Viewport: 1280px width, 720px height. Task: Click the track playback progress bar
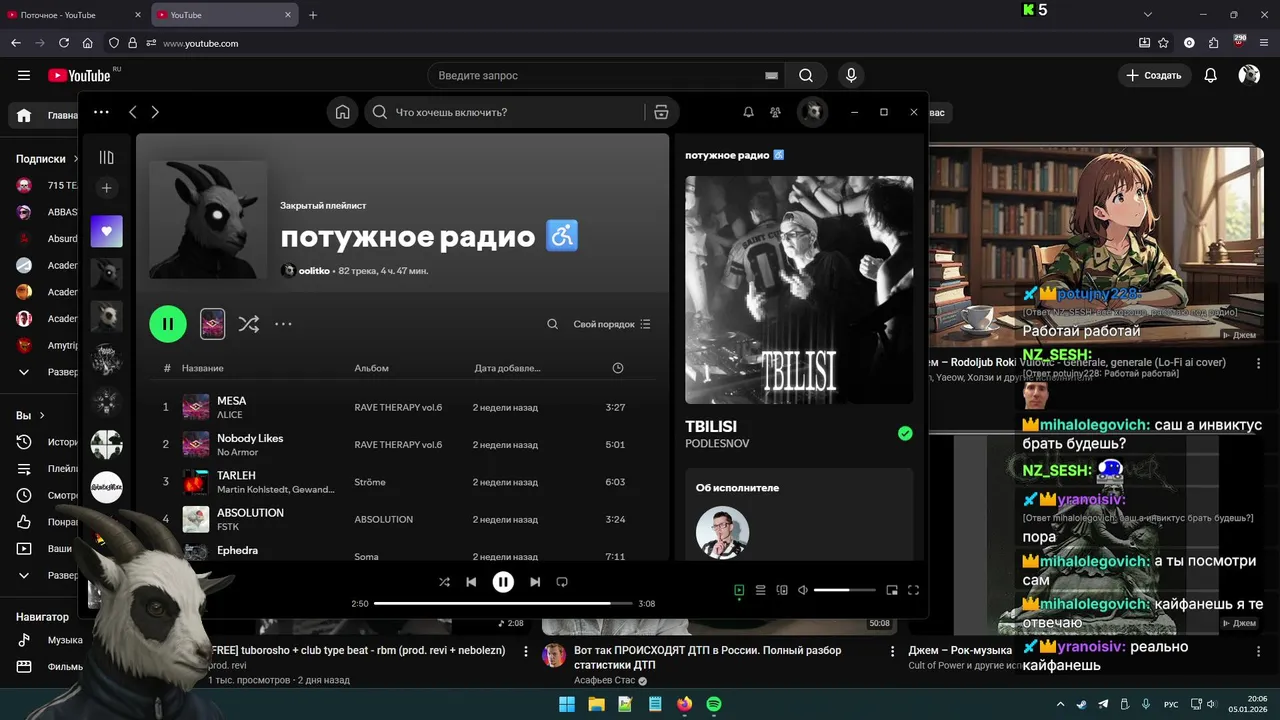(x=503, y=604)
